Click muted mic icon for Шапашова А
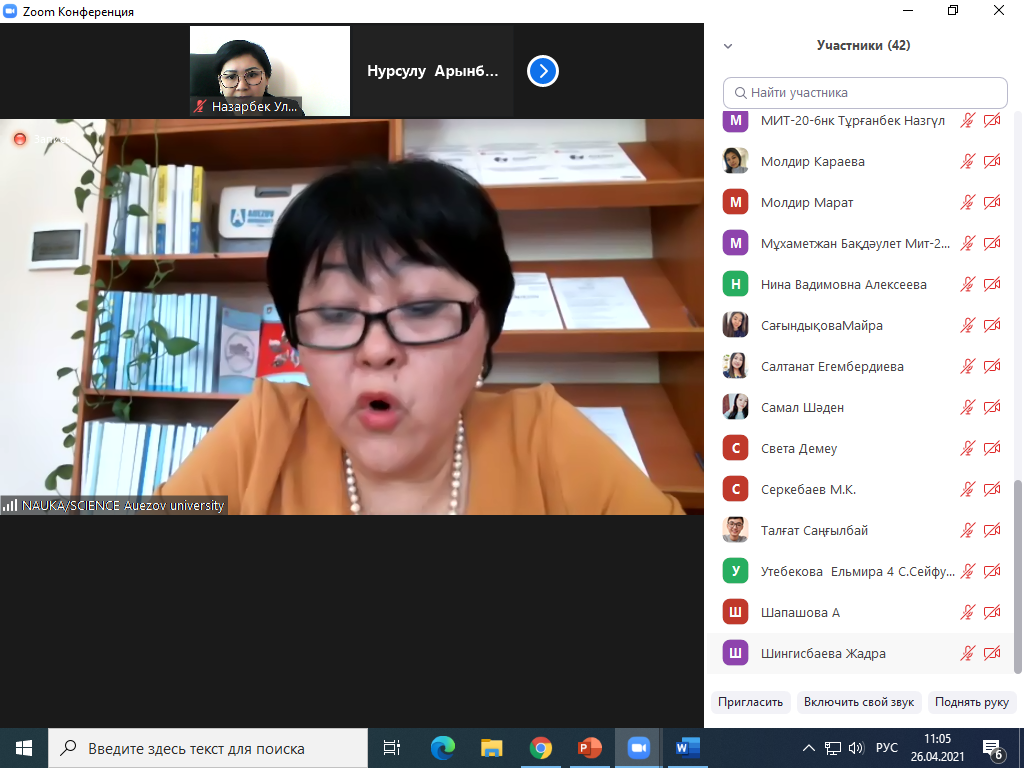 coord(967,613)
